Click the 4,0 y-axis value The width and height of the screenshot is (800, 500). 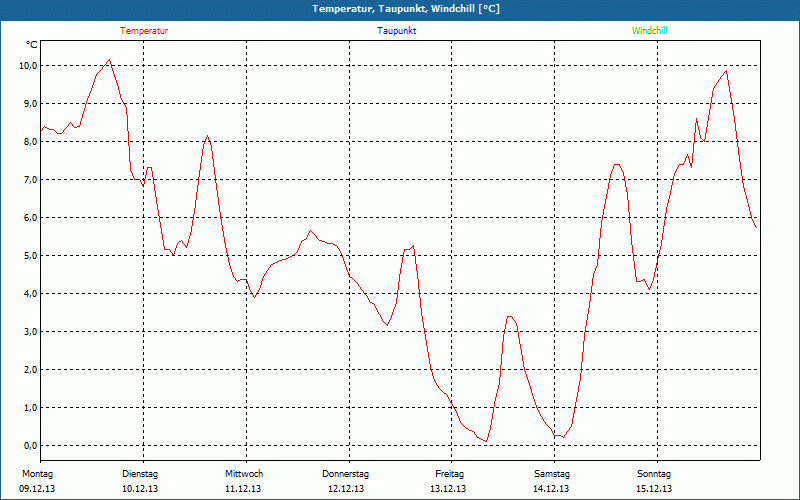coord(30,294)
